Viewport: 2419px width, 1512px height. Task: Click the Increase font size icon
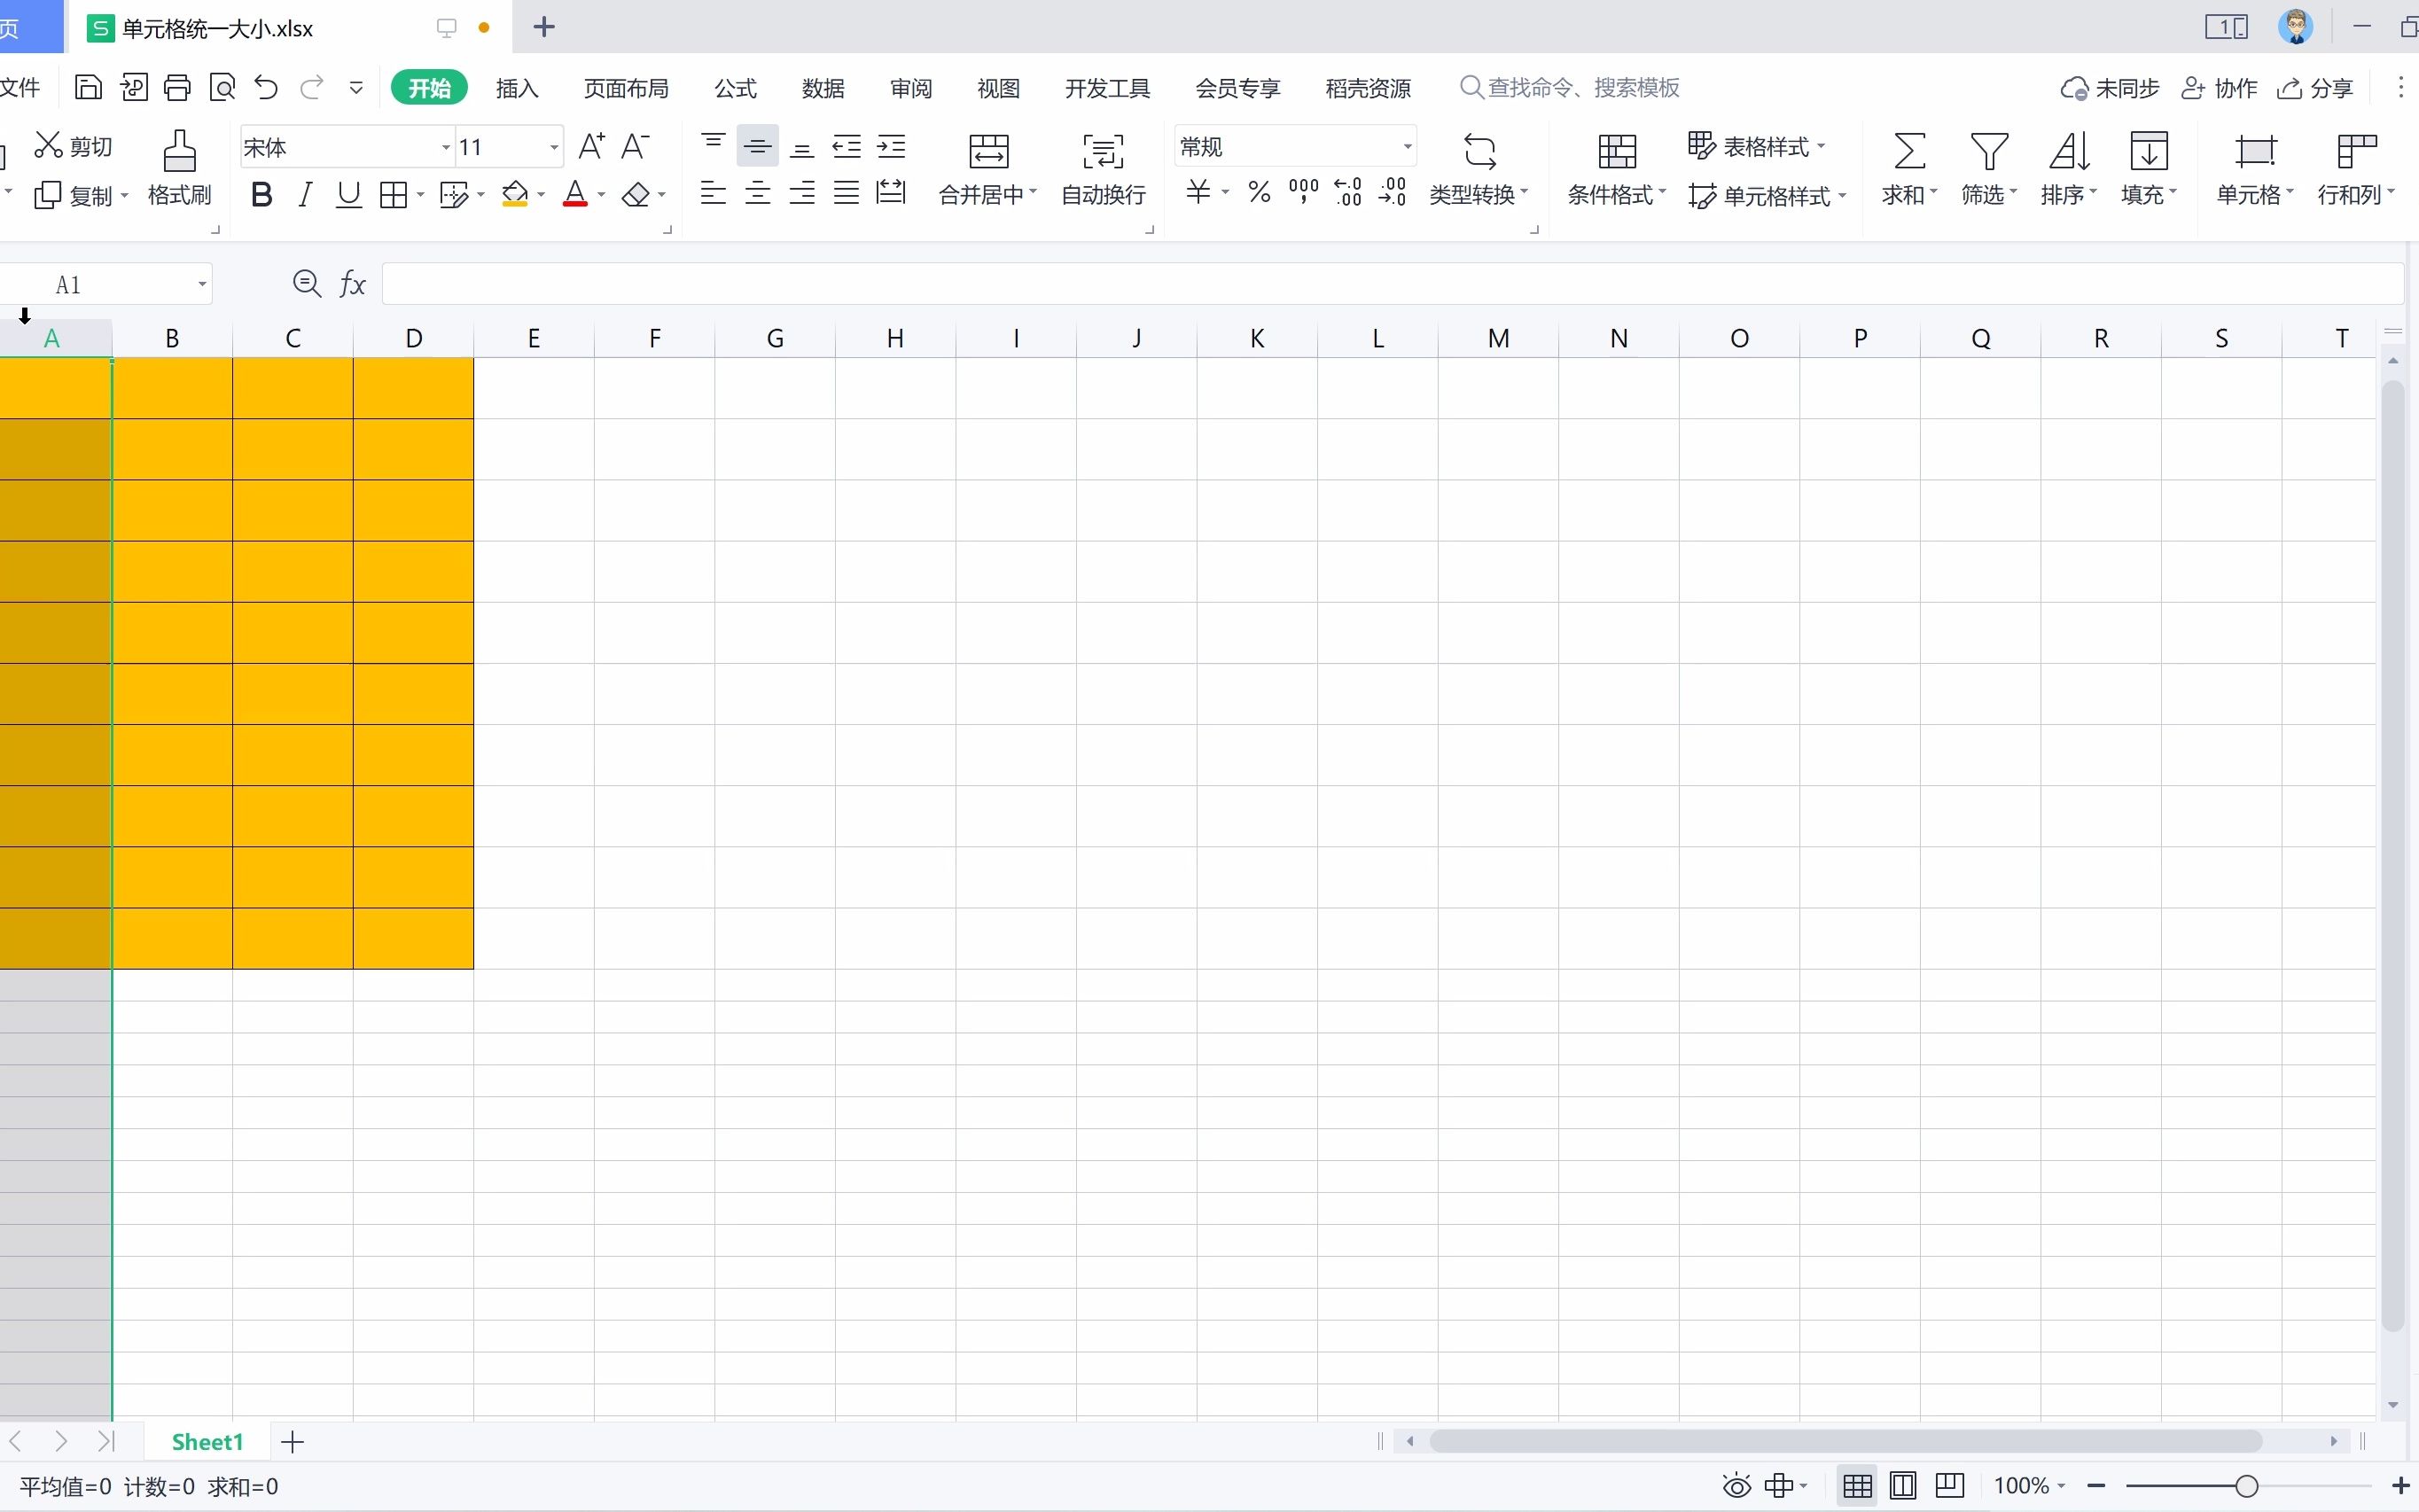click(591, 147)
